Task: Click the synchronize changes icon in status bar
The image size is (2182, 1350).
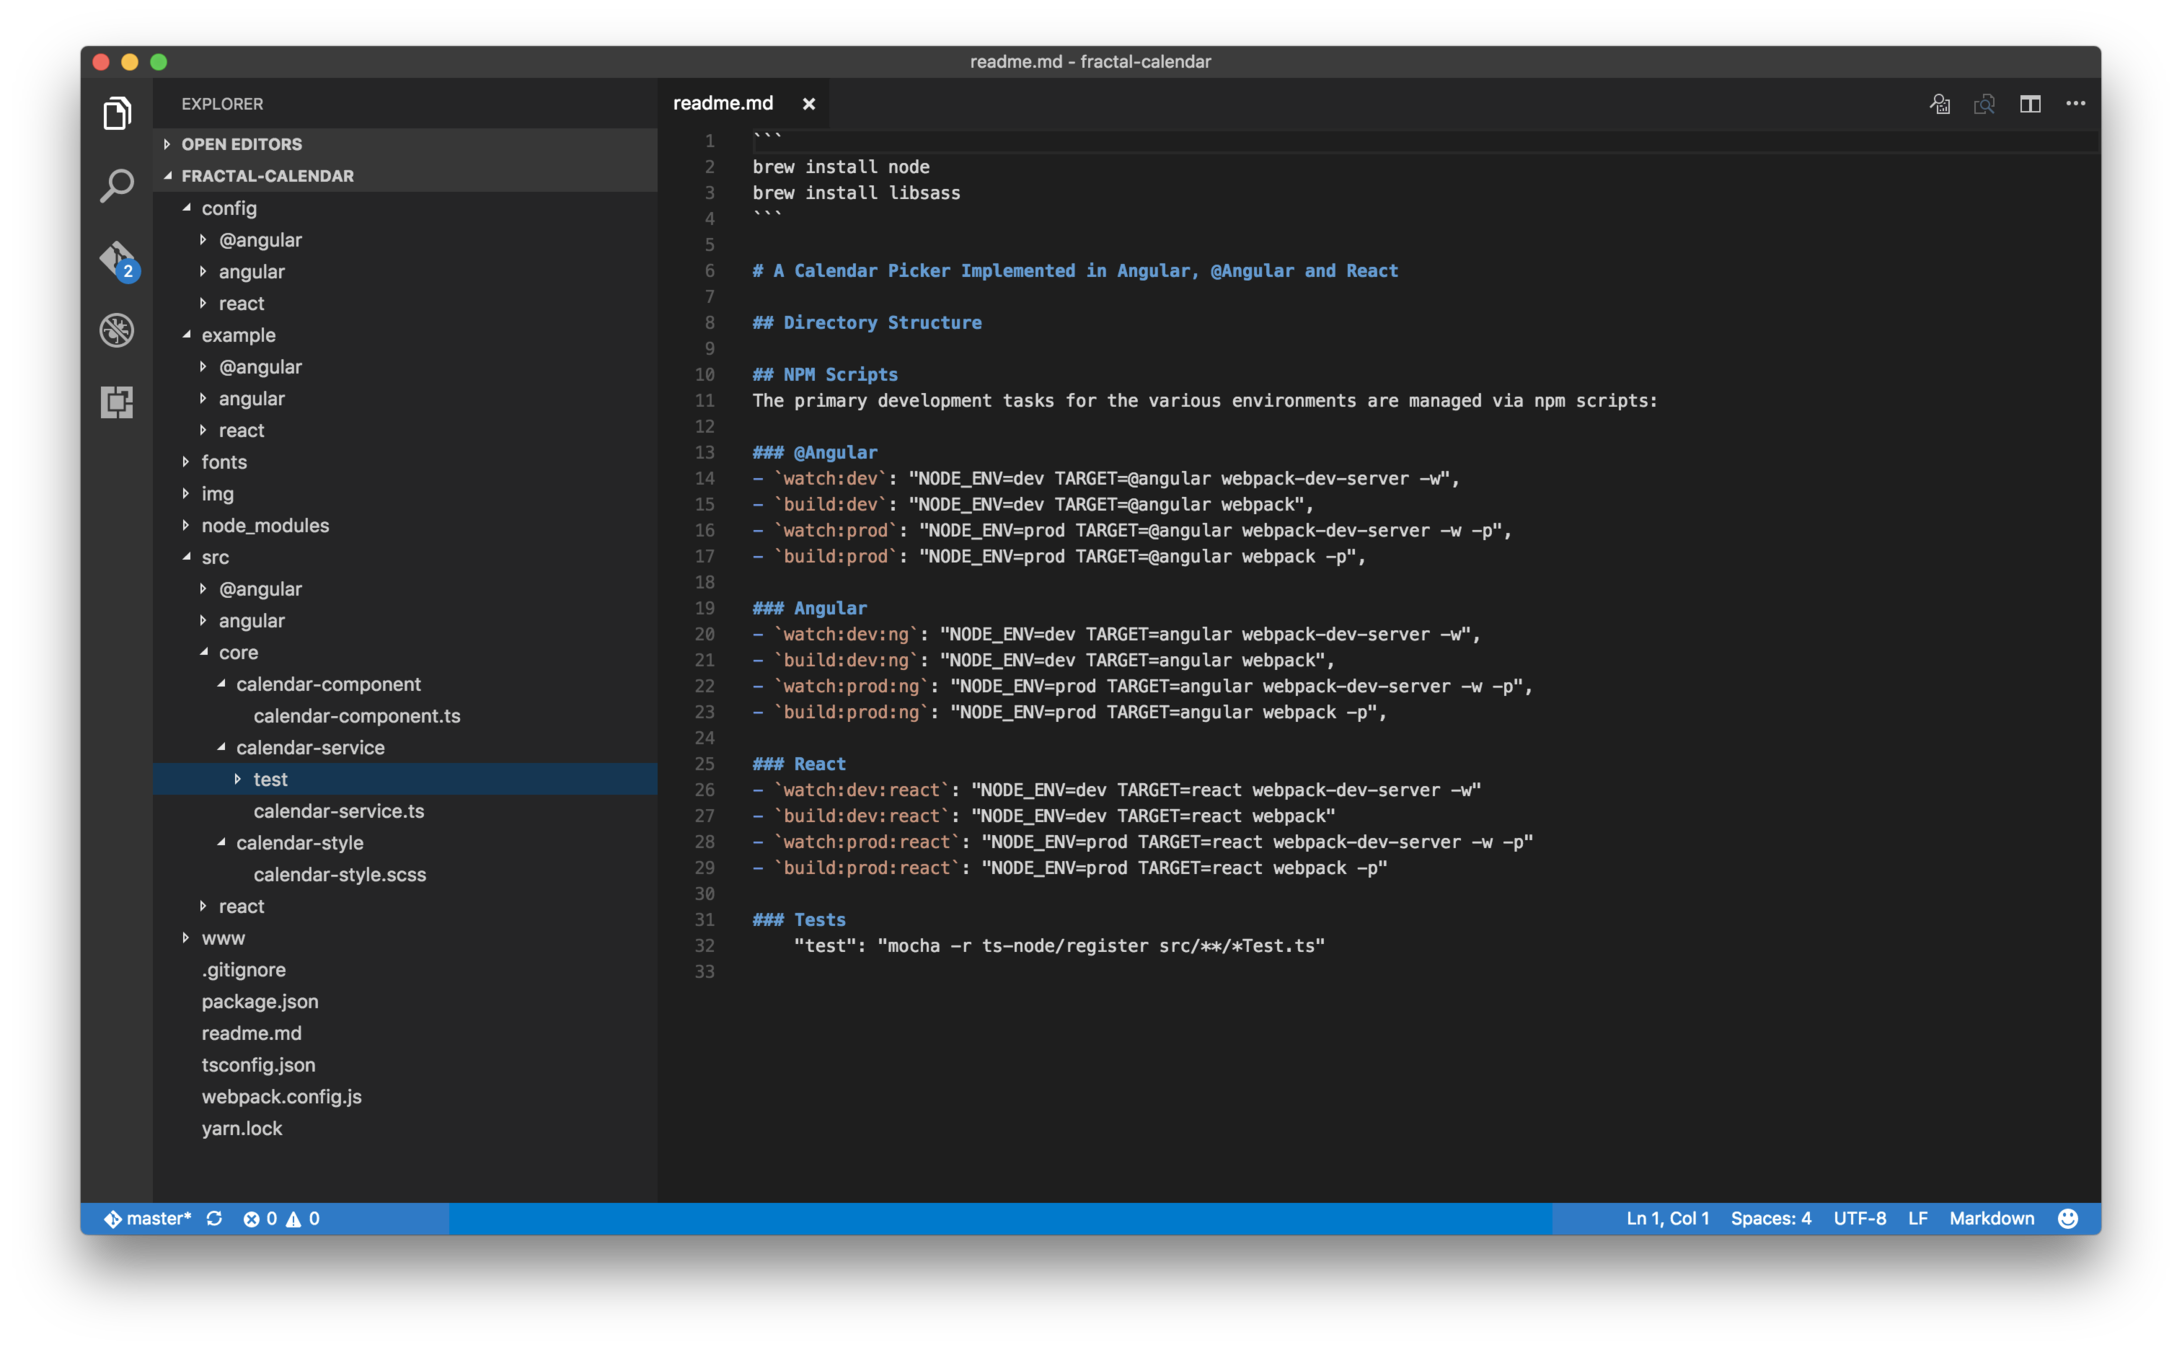Action: (214, 1218)
